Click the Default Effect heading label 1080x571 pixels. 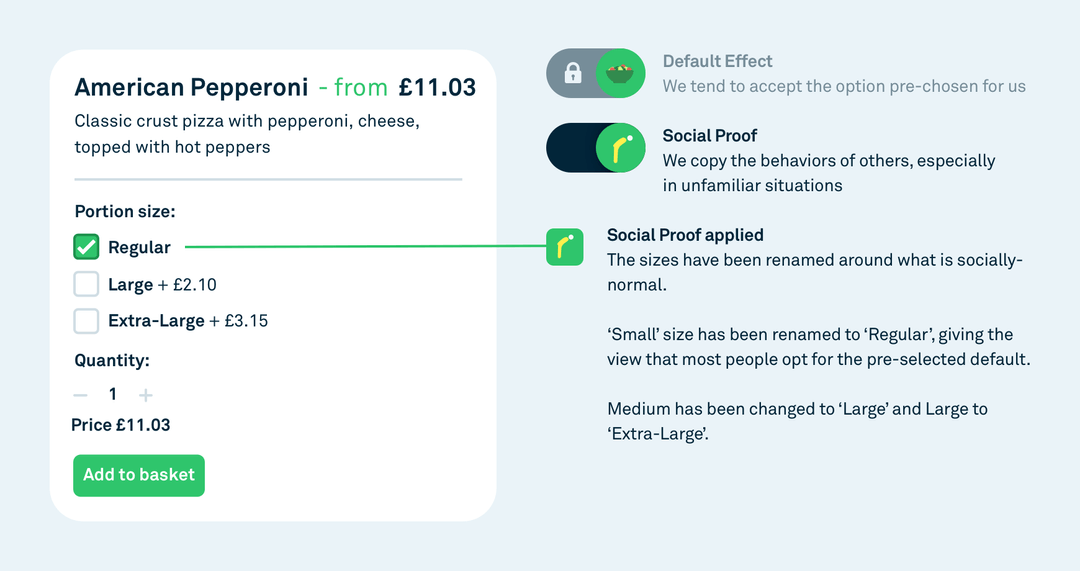point(717,61)
